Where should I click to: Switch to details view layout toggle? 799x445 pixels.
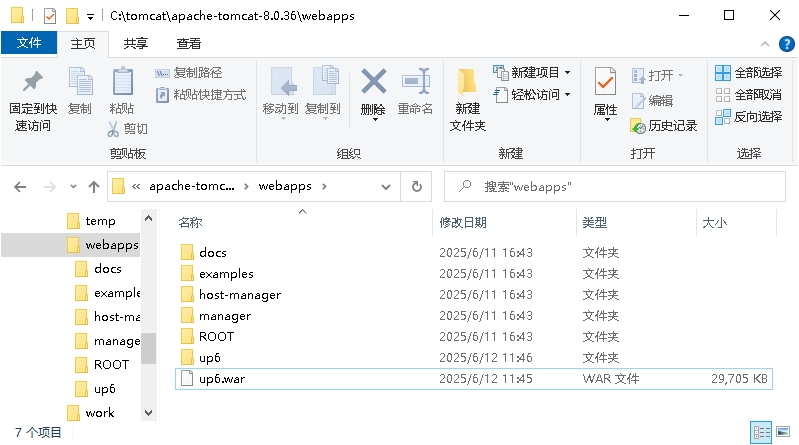click(x=761, y=433)
